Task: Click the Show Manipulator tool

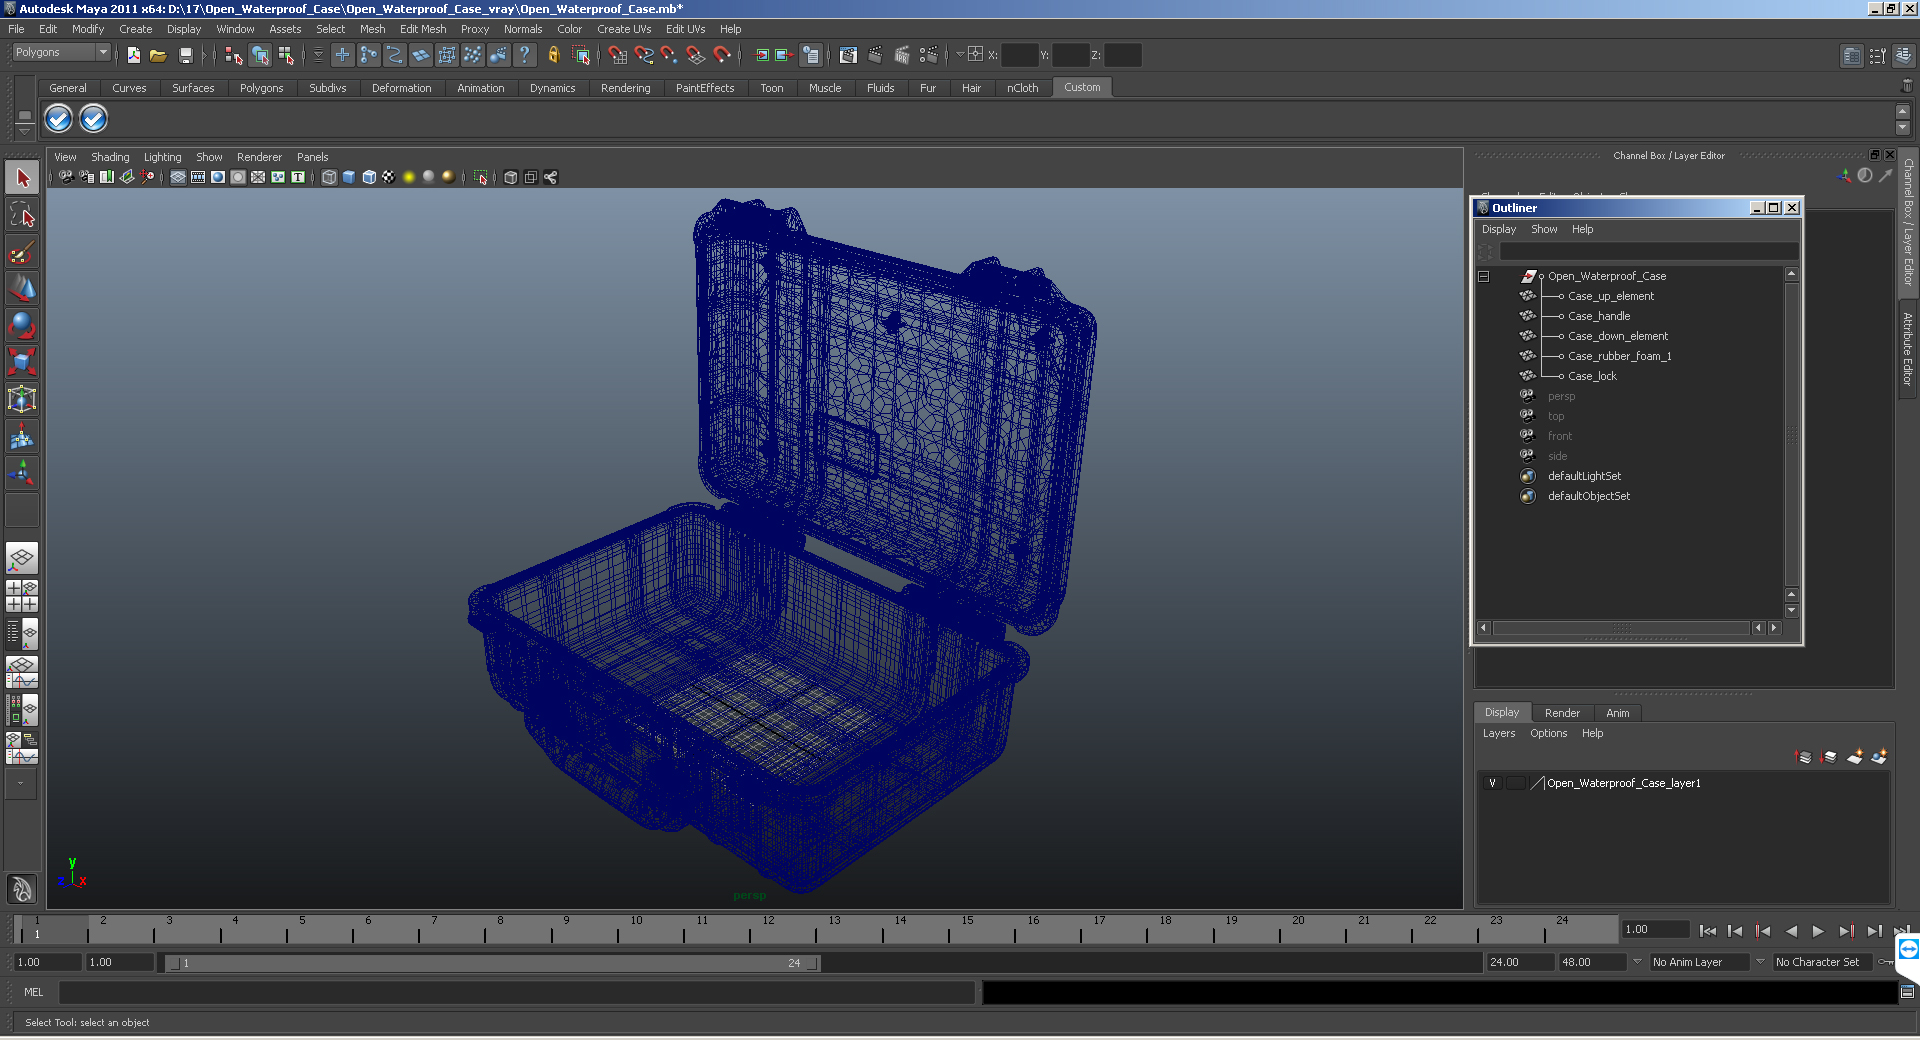Action: click(22, 473)
